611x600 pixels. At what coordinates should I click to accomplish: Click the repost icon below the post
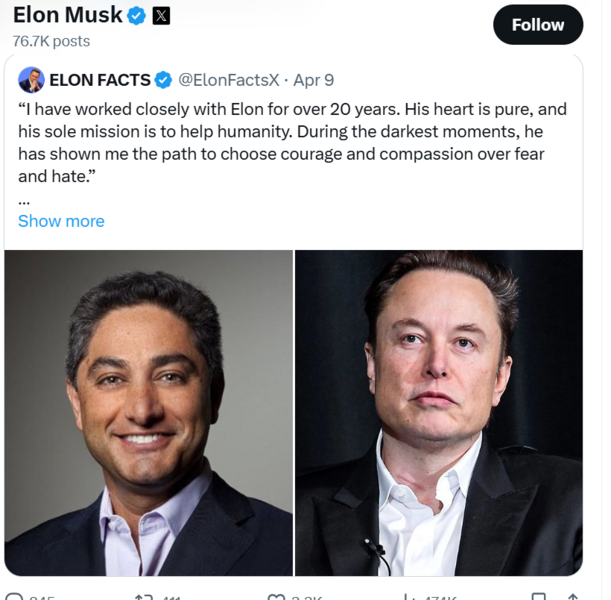click(x=143, y=596)
